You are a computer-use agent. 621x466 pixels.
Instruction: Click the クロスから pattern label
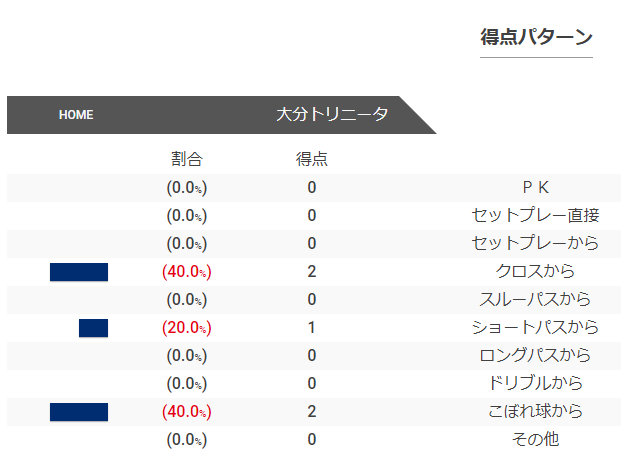click(535, 271)
